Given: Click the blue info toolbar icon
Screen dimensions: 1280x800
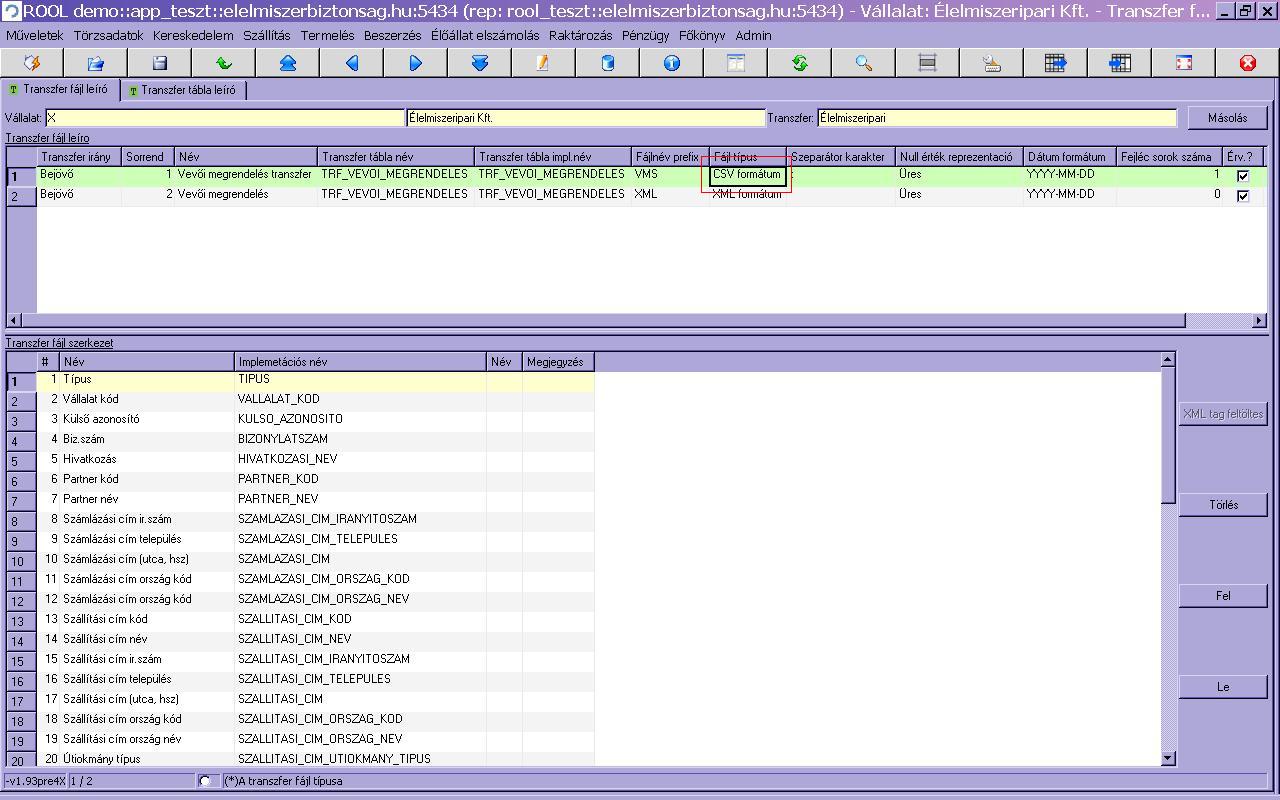Looking at the screenshot, I should click(672, 63).
